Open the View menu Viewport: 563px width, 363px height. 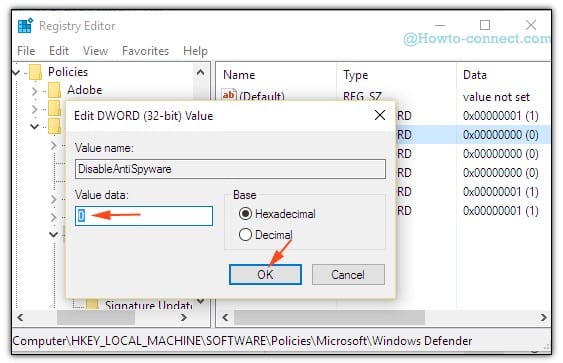pos(96,51)
